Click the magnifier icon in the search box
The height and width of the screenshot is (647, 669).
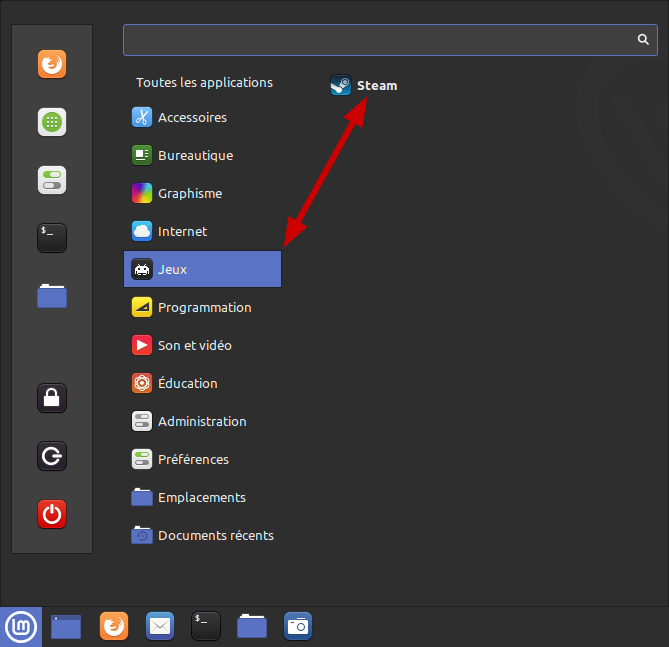click(643, 40)
